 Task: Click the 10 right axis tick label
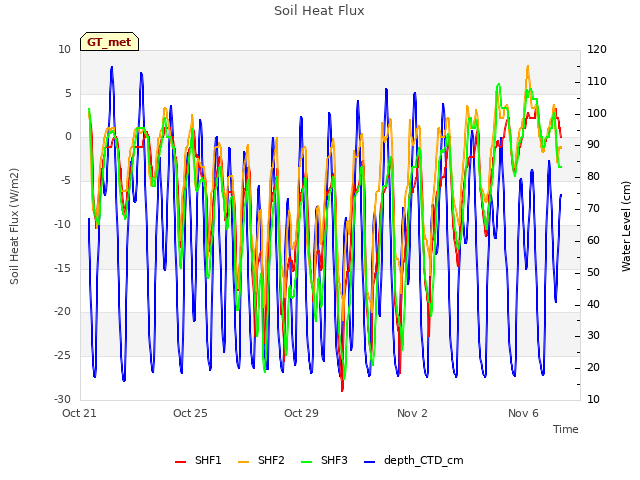tap(593, 399)
